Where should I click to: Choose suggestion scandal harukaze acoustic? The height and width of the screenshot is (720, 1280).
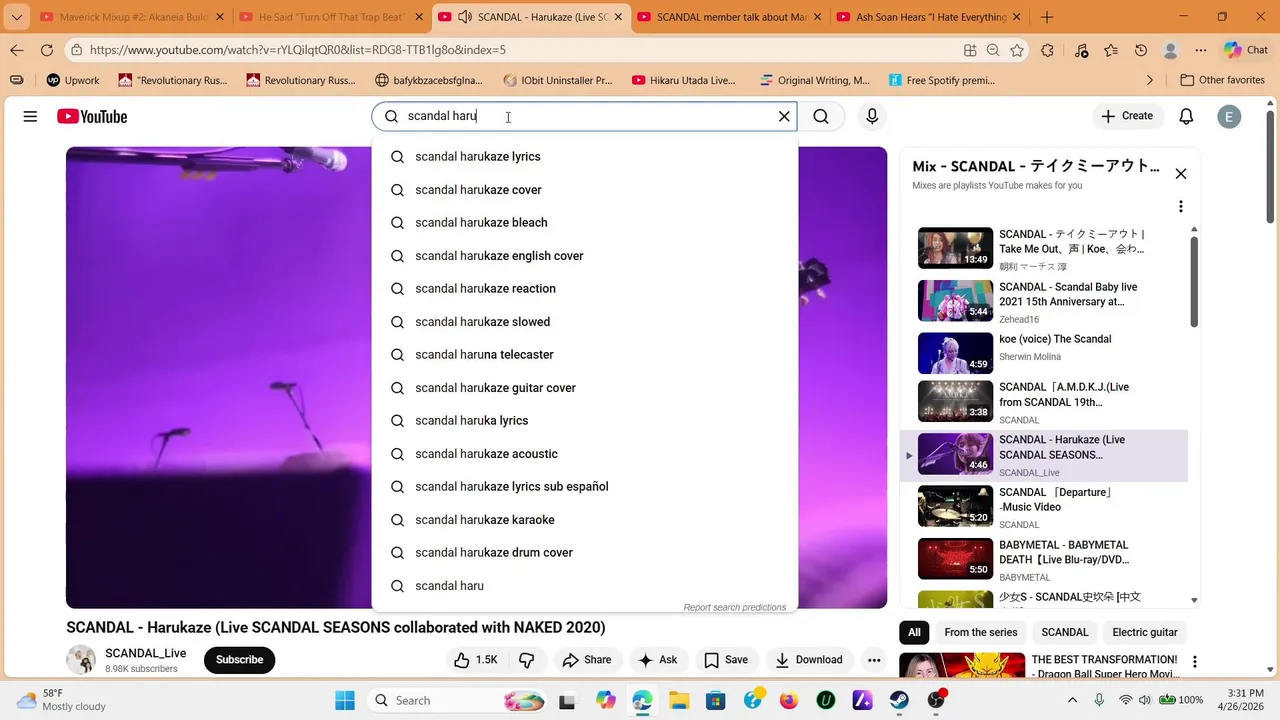pyautogui.click(x=585, y=454)
